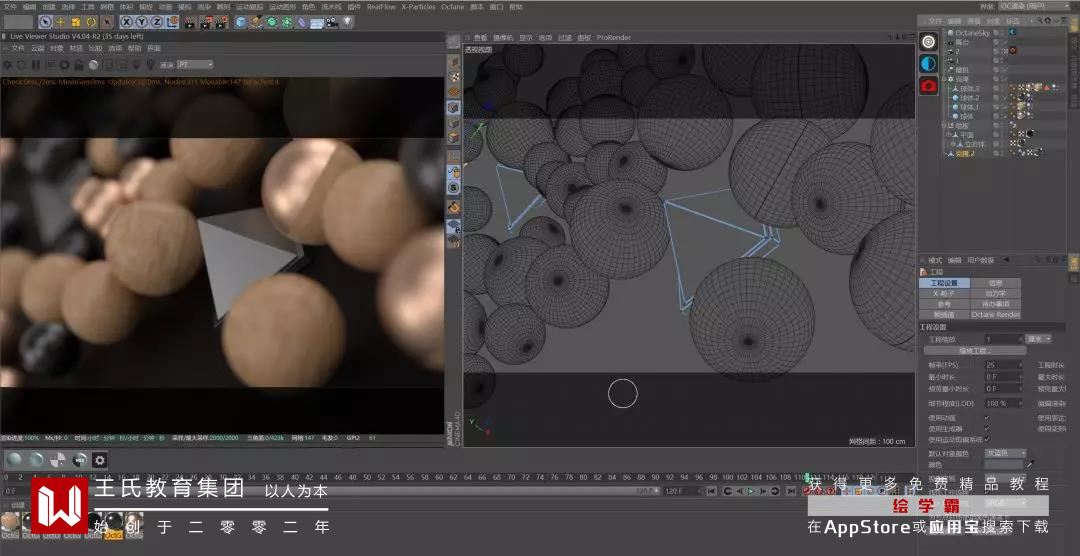The width and height of the screenshot is (1080, 556).
Task: Toggle the 使用生成器 checkbox
Action: click(x=987, y=428)
